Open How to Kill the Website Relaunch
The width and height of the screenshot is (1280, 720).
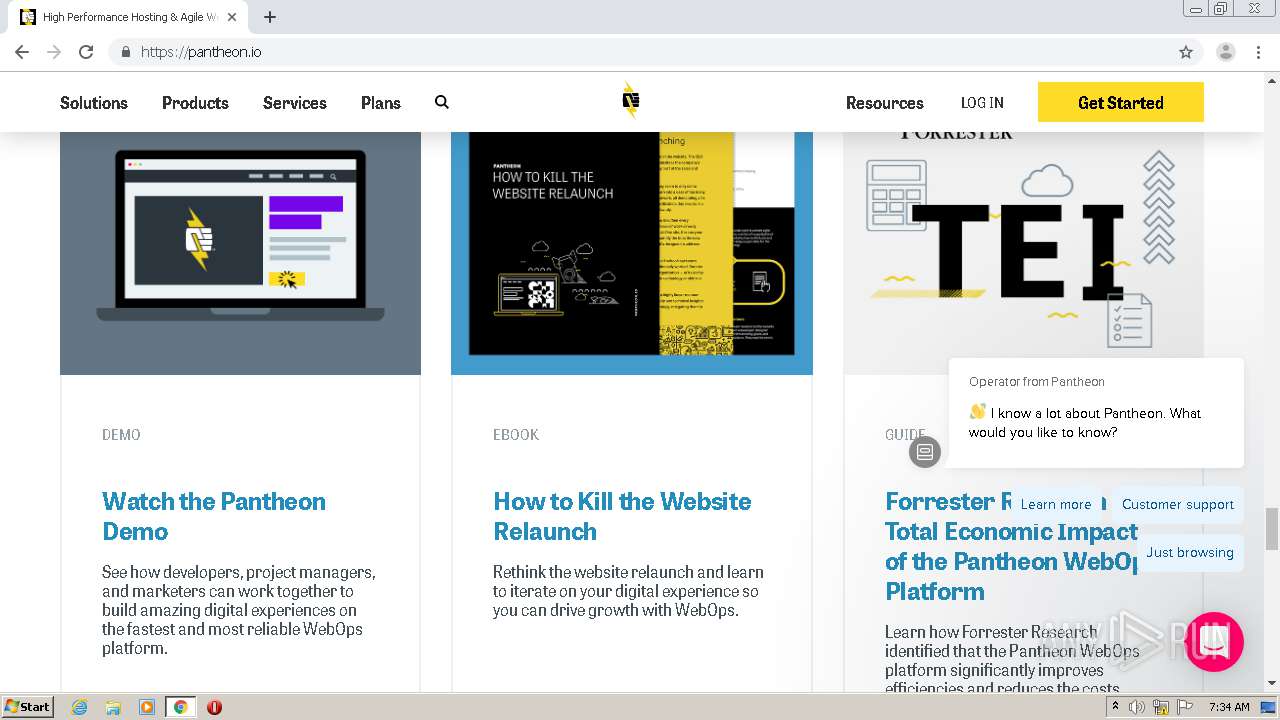click(x=622, y=516)
